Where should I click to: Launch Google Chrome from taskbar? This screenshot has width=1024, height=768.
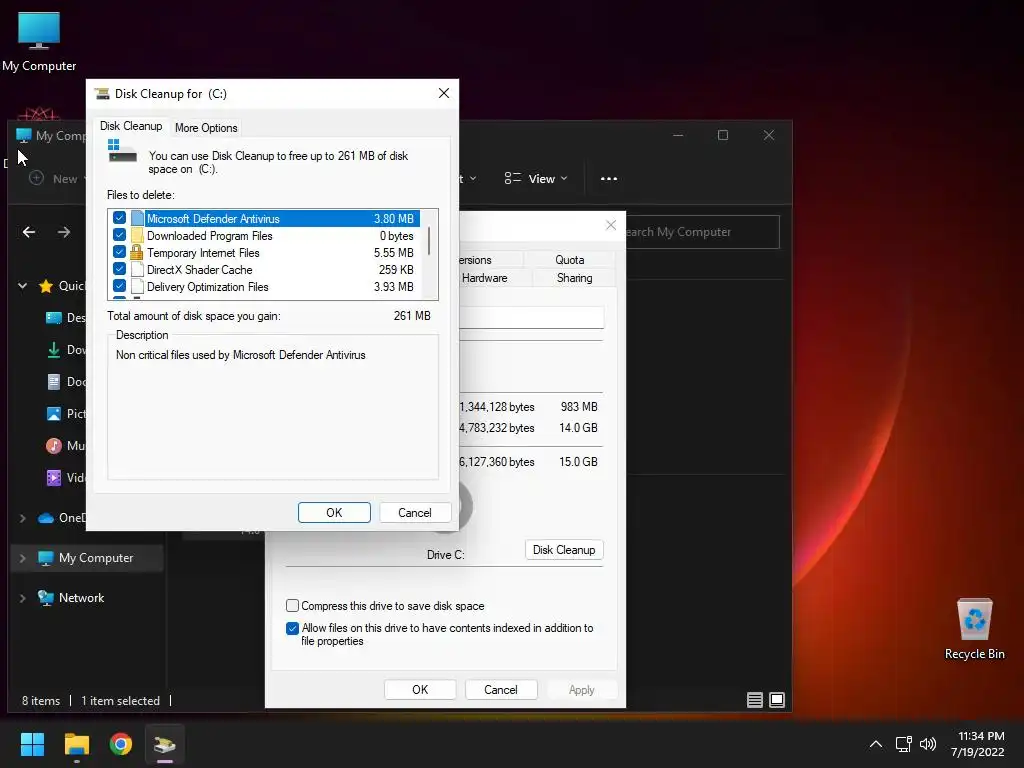coord(121,744)
